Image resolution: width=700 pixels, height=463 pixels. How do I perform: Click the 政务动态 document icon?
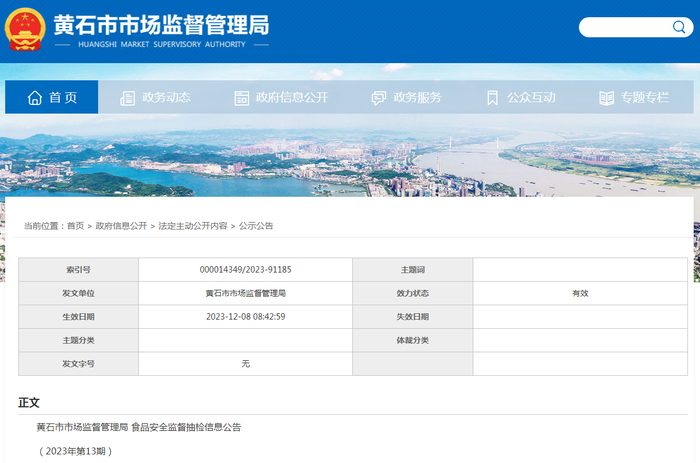pos(127,98)
